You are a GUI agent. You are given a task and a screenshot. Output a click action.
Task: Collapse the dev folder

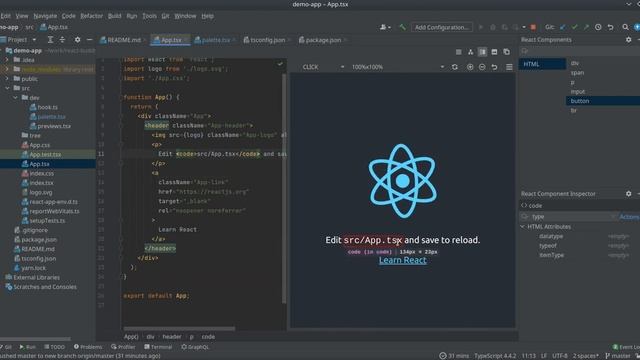coord(15,98)
